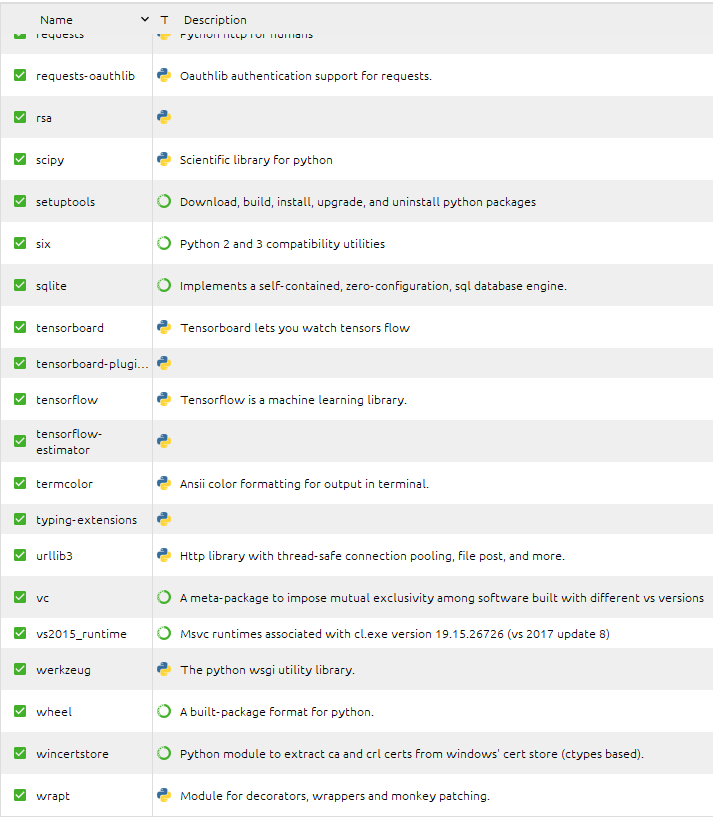Click the conda circle icon for vc
Screen dimensions: 713x817
click(x=164, y=597)
